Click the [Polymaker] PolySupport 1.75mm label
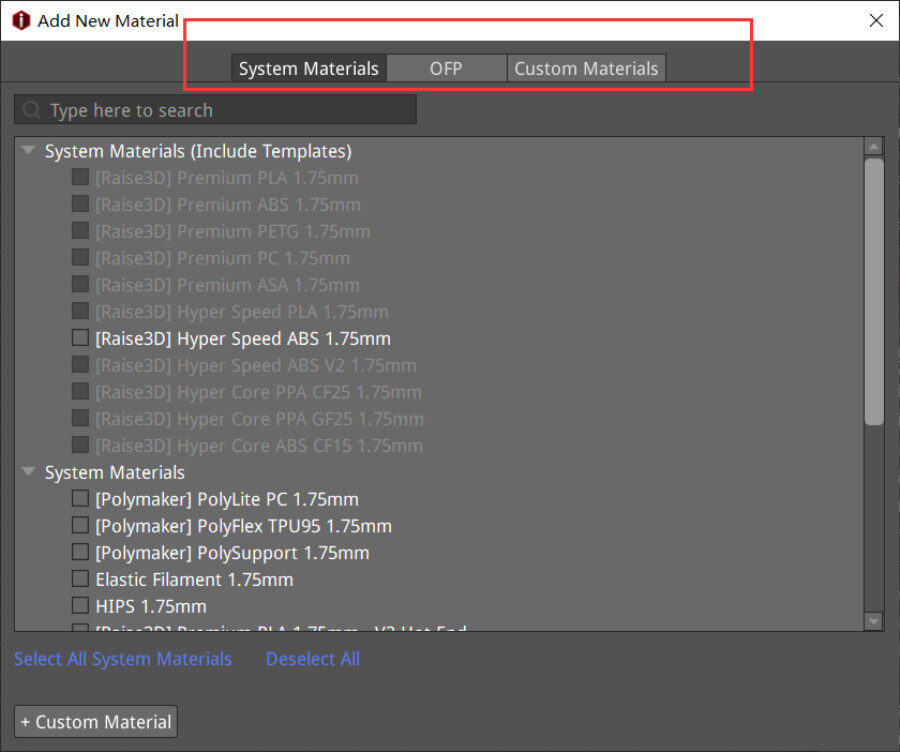 click(x=232, y=553)
